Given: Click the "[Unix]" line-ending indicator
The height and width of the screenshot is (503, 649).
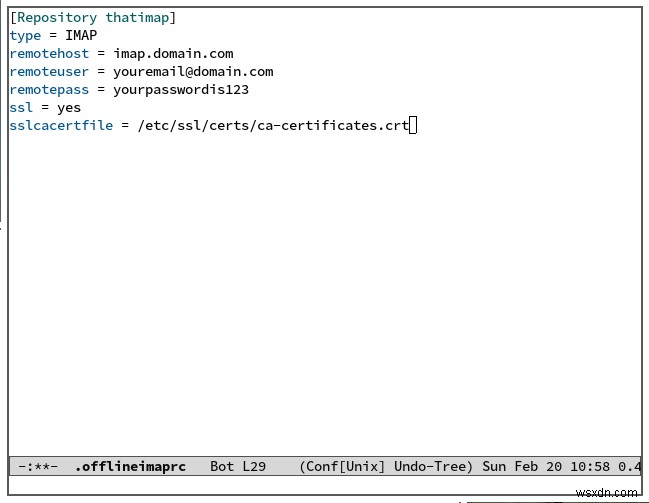Looking at the screenshot, I should tap(362, 467).
